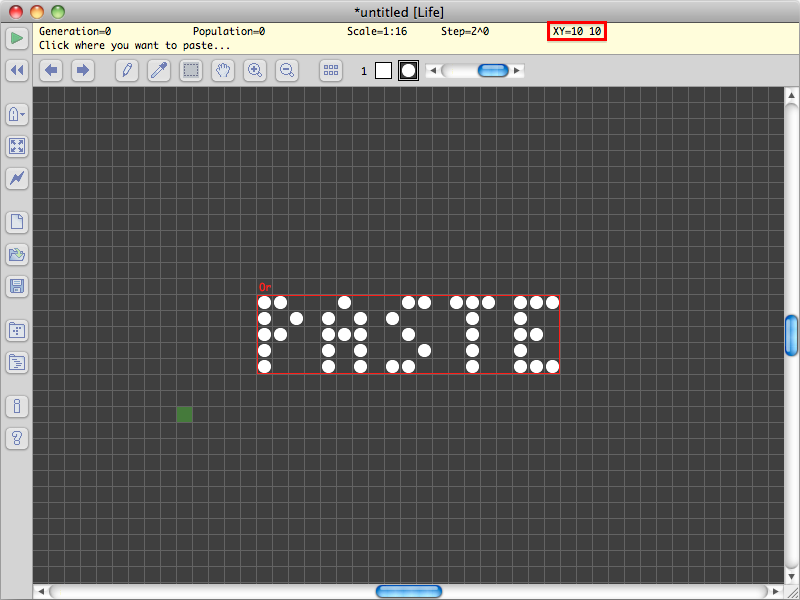800x600 pixels.
Task: Click the horizontal scrollbar left arrow
Action: point(41,591)
